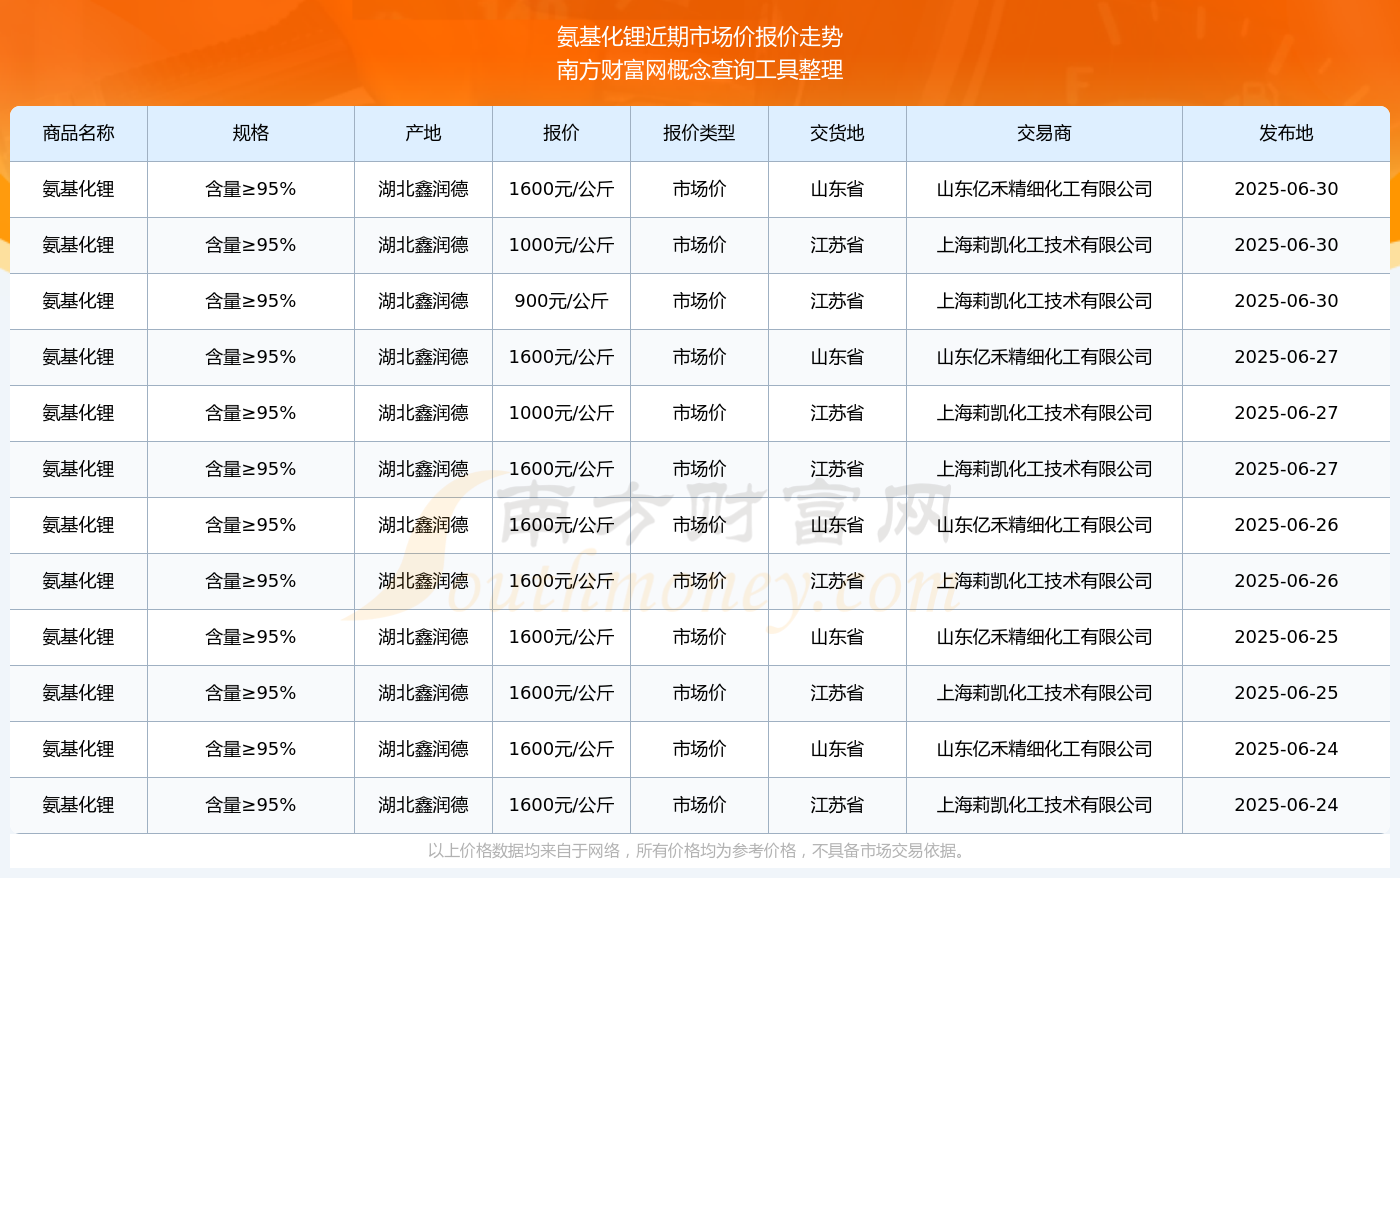Click 江苏省 in the 2025-06-25 row
The image size is (1400, 1205).
[x=837, y=693]
